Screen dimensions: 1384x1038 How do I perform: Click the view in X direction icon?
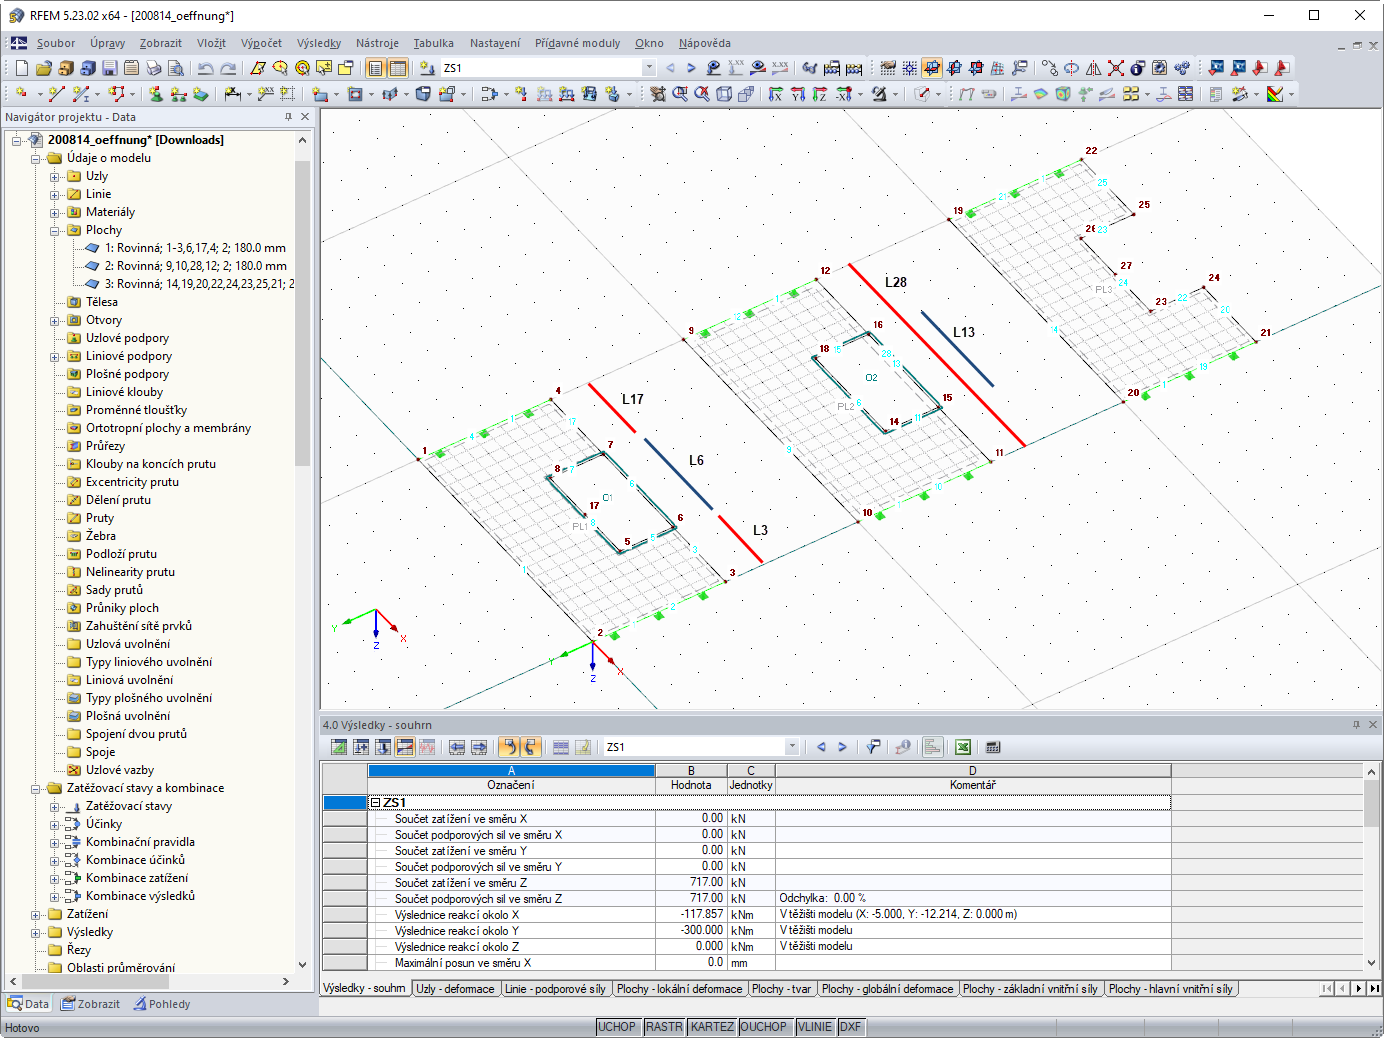click(776, 94)
